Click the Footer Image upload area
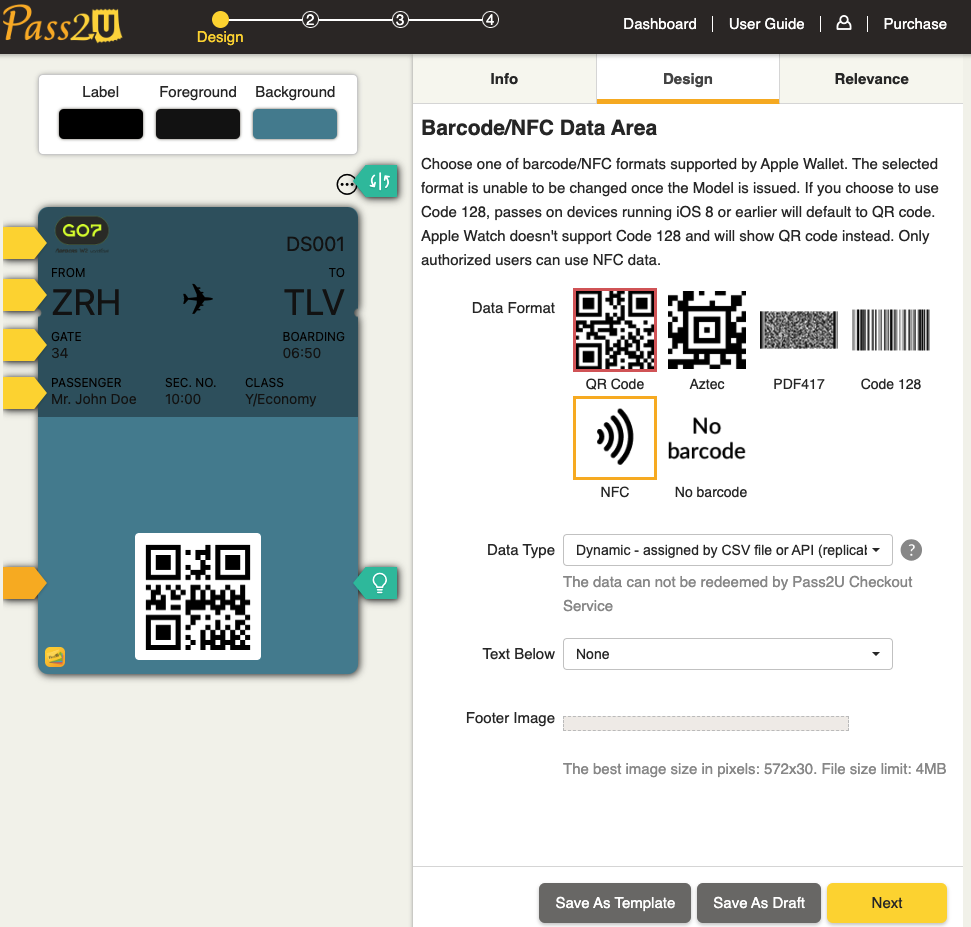 [706, 722]
